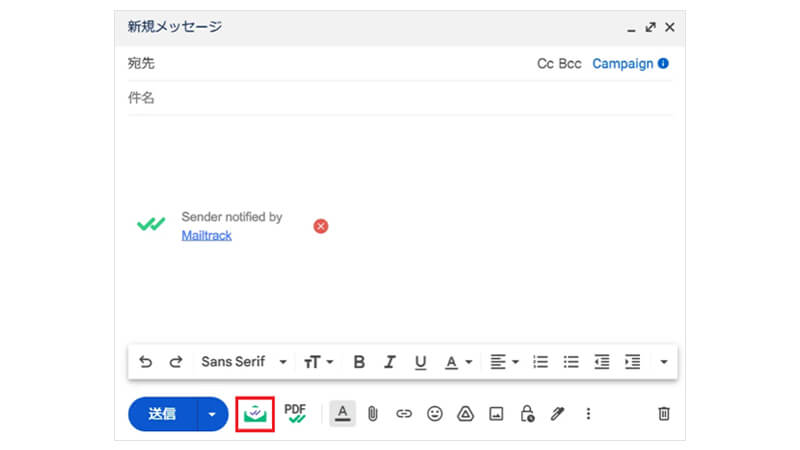
Task: Click the recipients (宛先) field
Action: [x=327, y=63]
